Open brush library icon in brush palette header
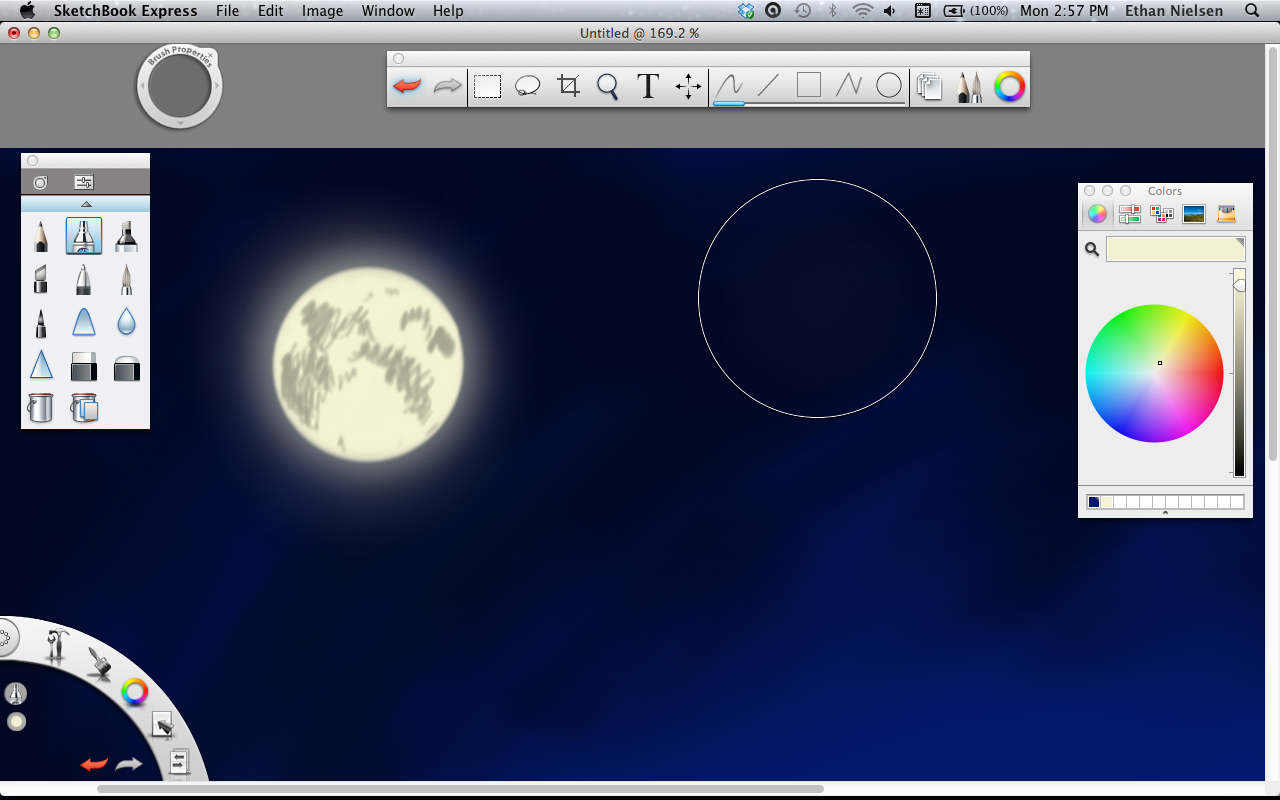 [40, 182]
